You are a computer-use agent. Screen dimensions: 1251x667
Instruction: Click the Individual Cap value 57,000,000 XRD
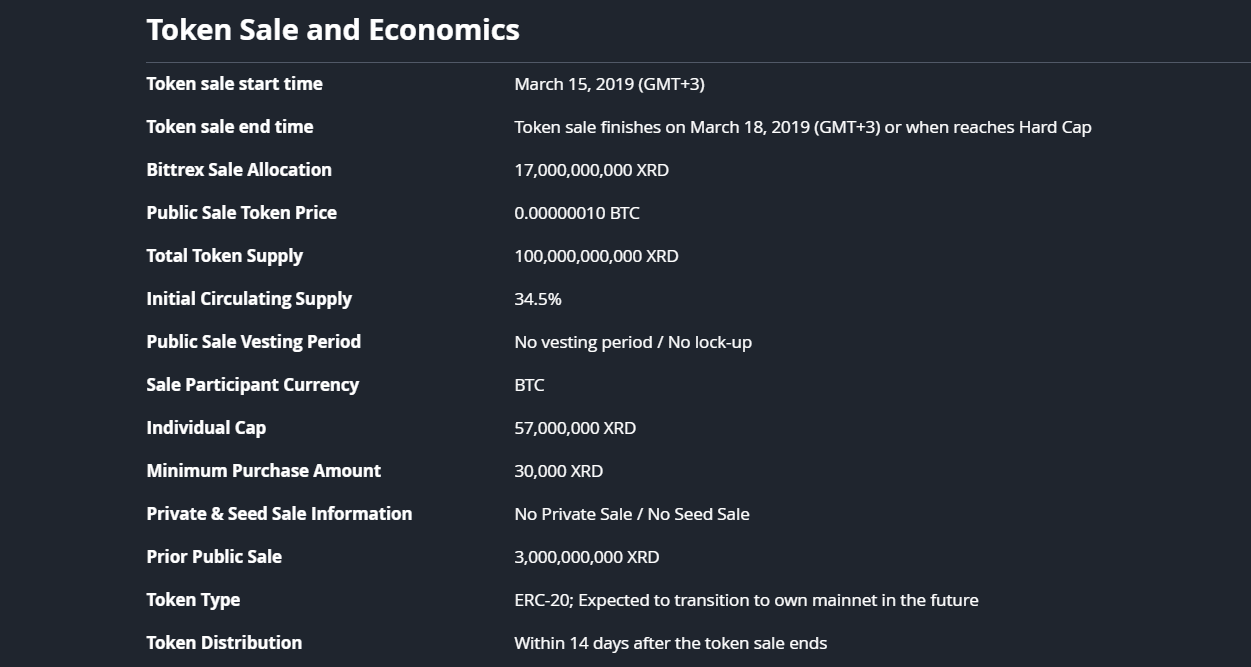pyautogui.click(x=574, y=428)
